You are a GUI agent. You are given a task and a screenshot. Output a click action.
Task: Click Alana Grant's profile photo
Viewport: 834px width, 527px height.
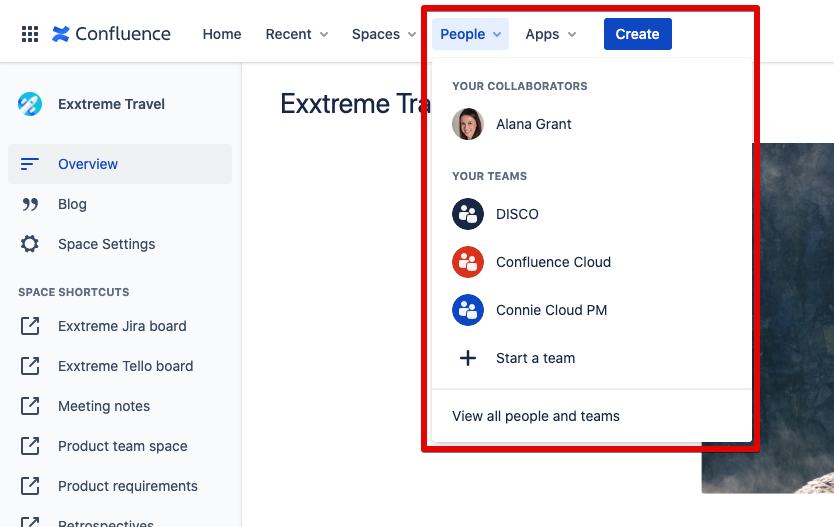(468, 124)
